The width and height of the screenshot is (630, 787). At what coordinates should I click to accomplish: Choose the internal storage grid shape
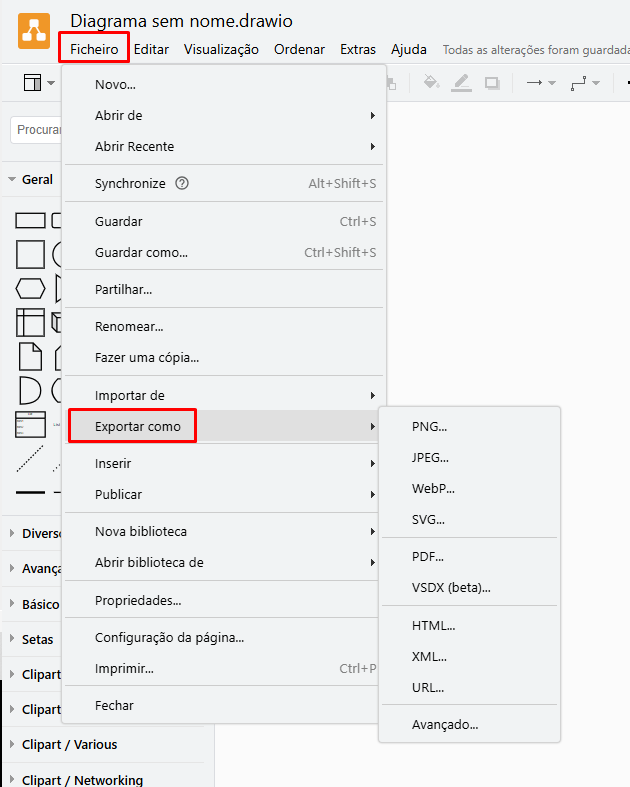point(30,322)
